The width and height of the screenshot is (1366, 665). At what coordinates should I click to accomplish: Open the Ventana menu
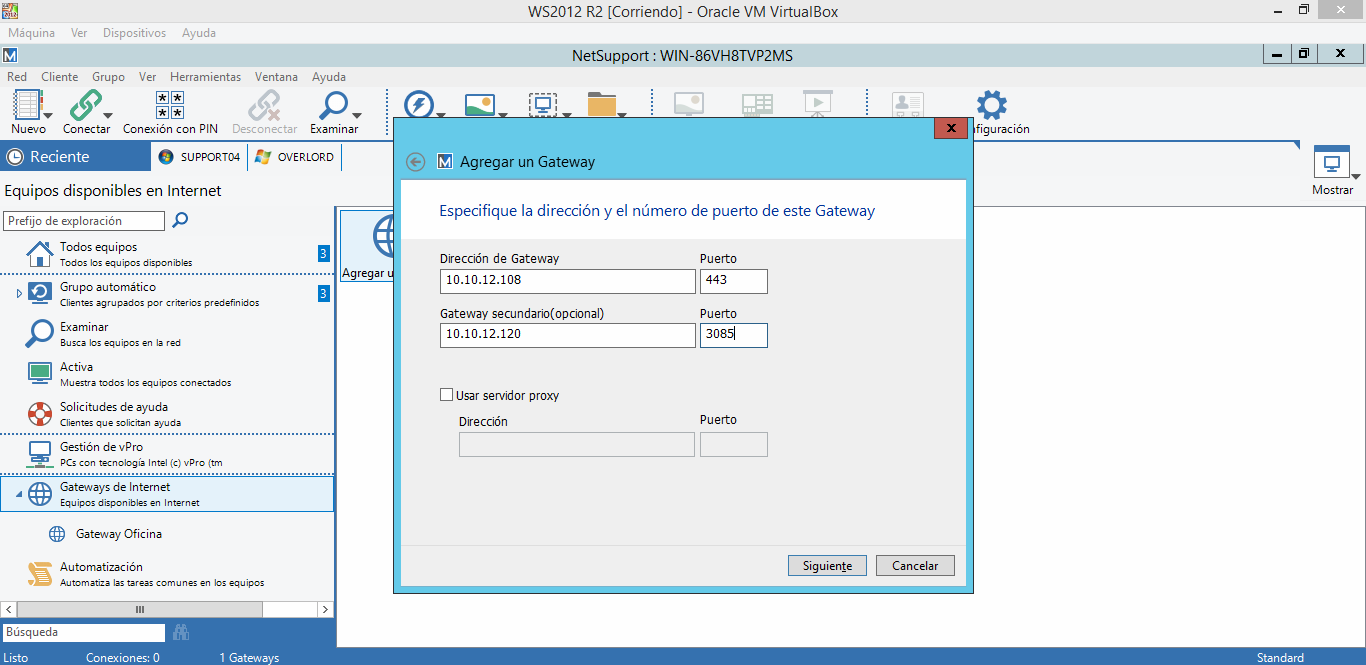coord(276,77)
